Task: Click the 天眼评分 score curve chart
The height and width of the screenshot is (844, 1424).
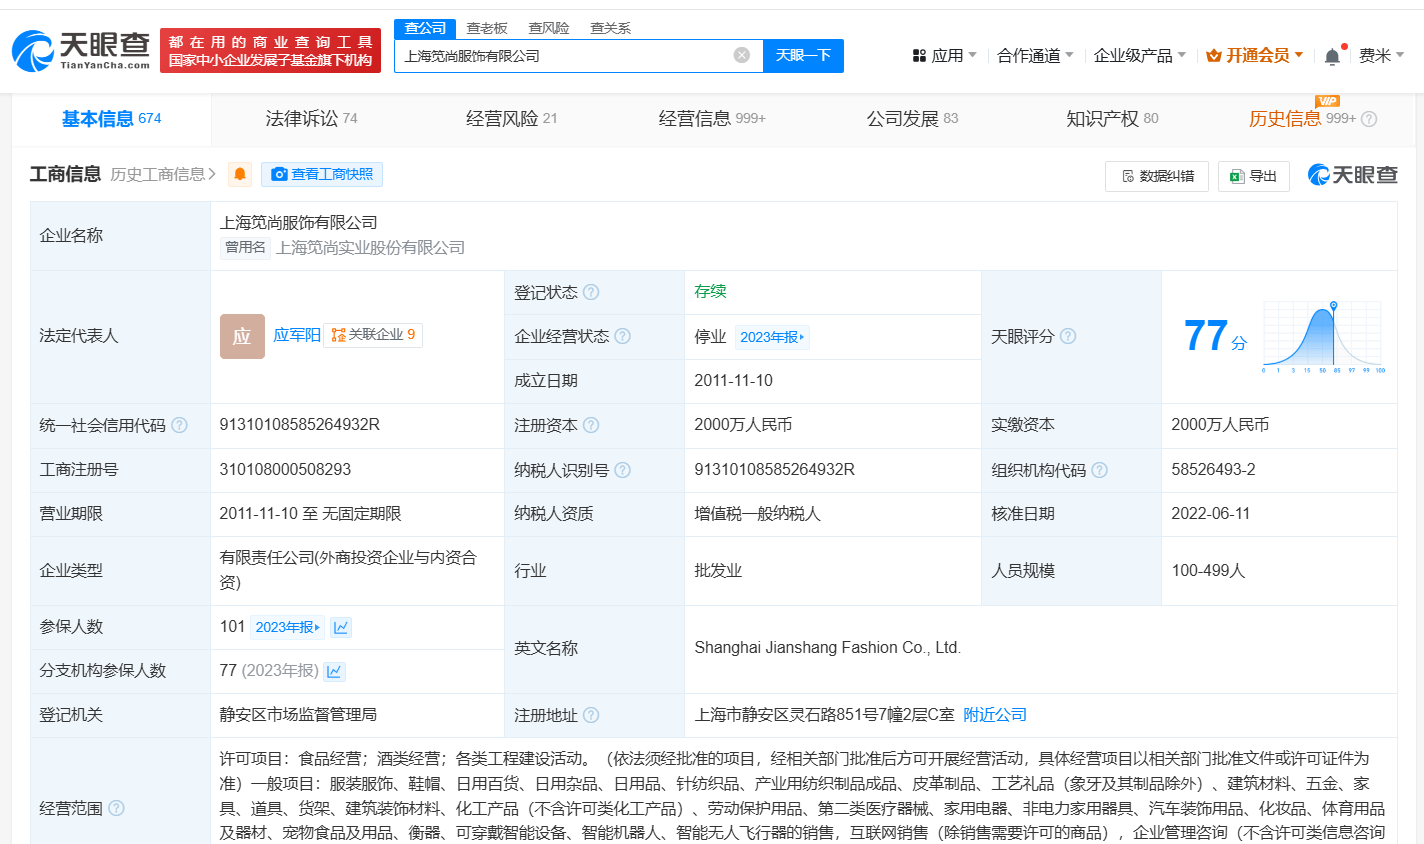Action: (x=1320, y=337)
